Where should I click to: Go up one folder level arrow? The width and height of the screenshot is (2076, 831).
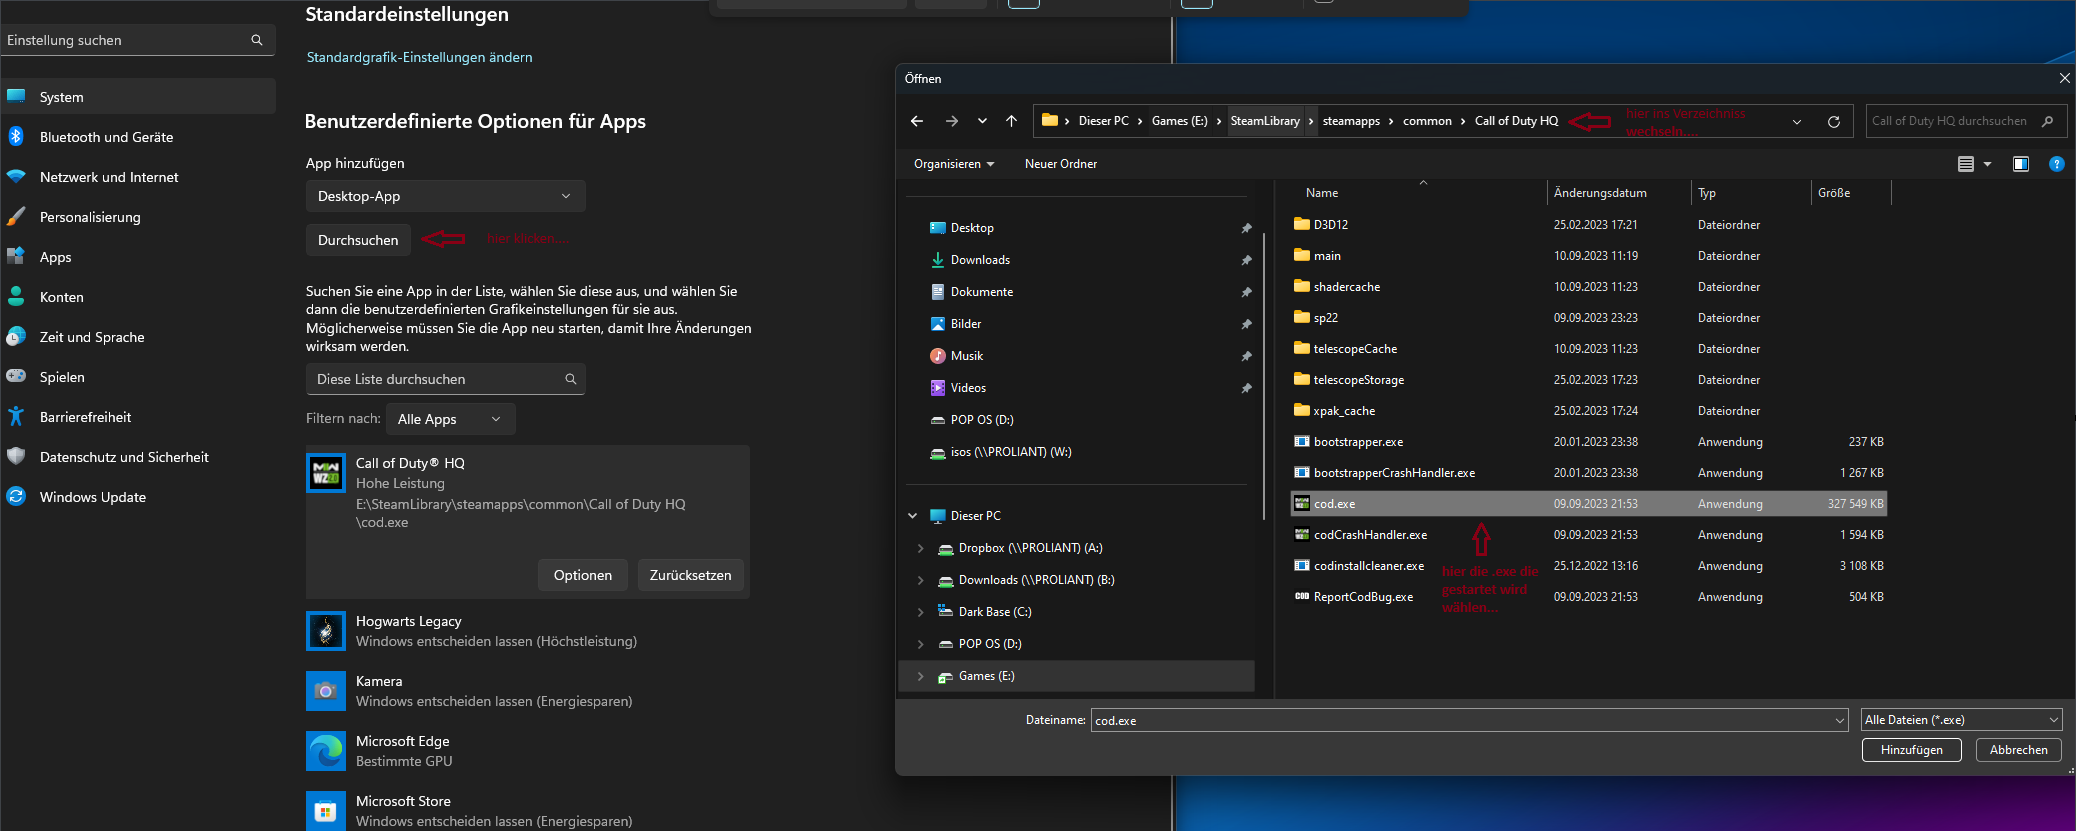1011,121
